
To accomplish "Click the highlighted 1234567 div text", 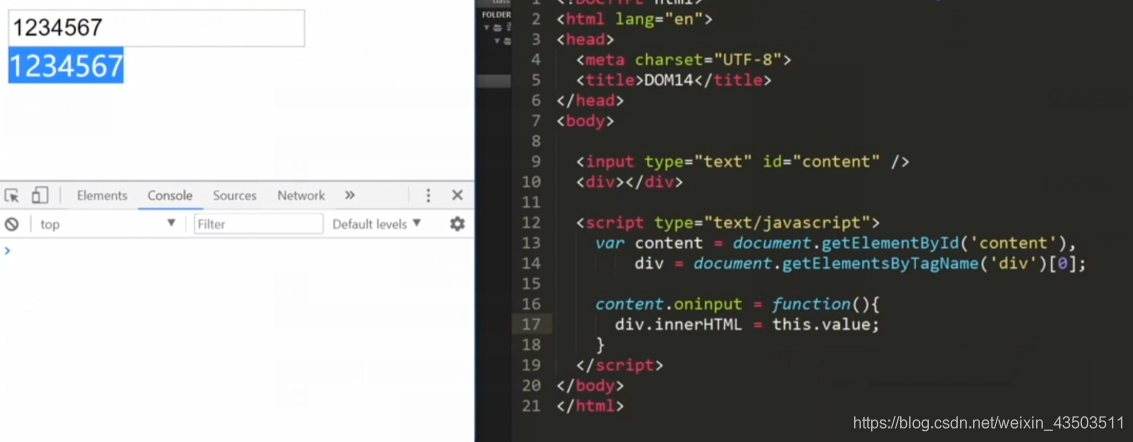I will click(x=66, y=66).
